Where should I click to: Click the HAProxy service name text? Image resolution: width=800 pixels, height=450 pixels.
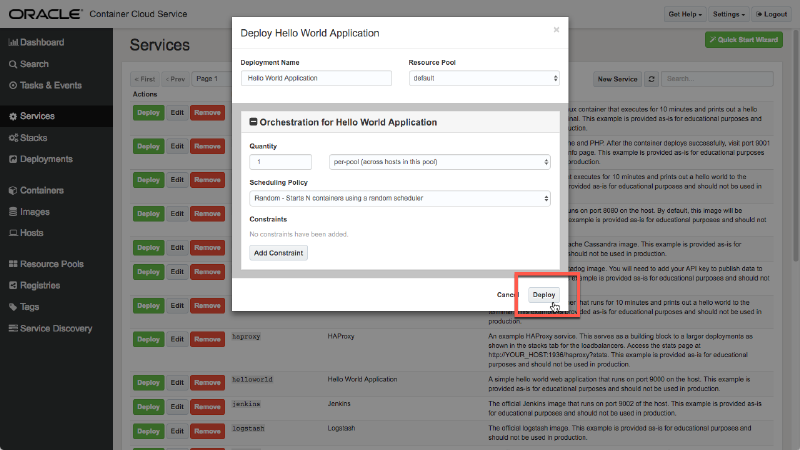pyautogui.click(x=341, y=337)
